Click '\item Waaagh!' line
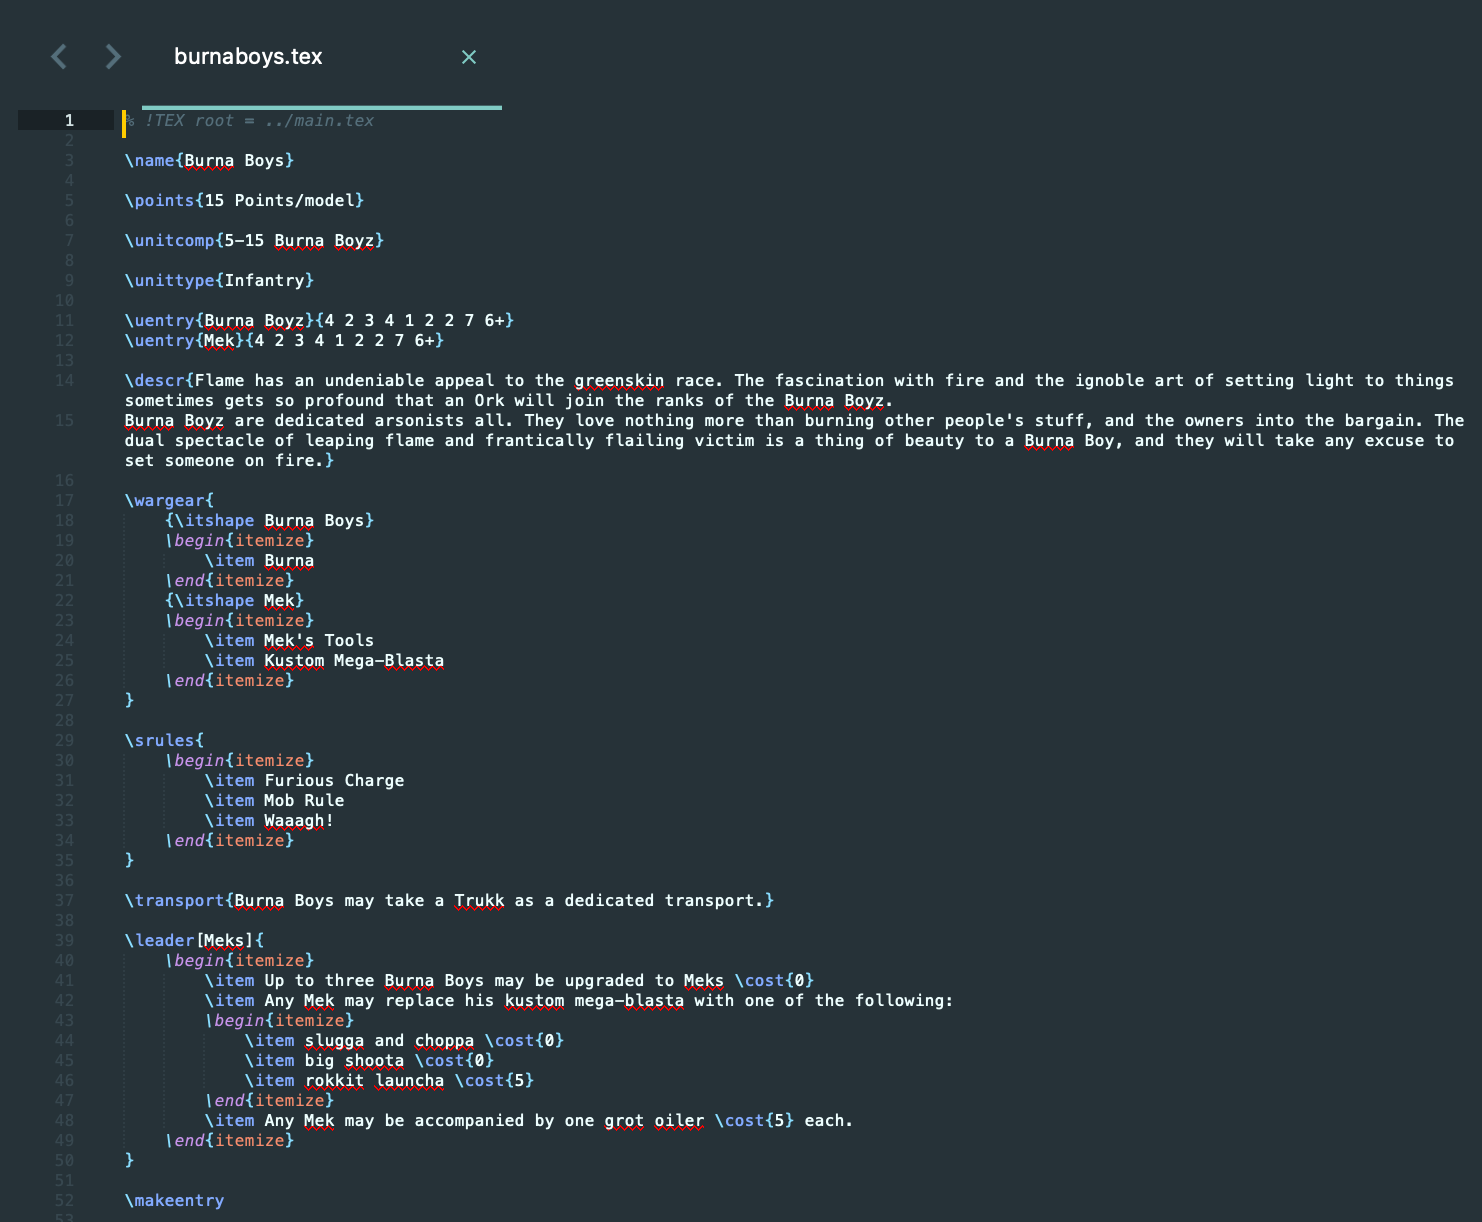This screenshot has height=1222, width=1482. coord(269,821)
